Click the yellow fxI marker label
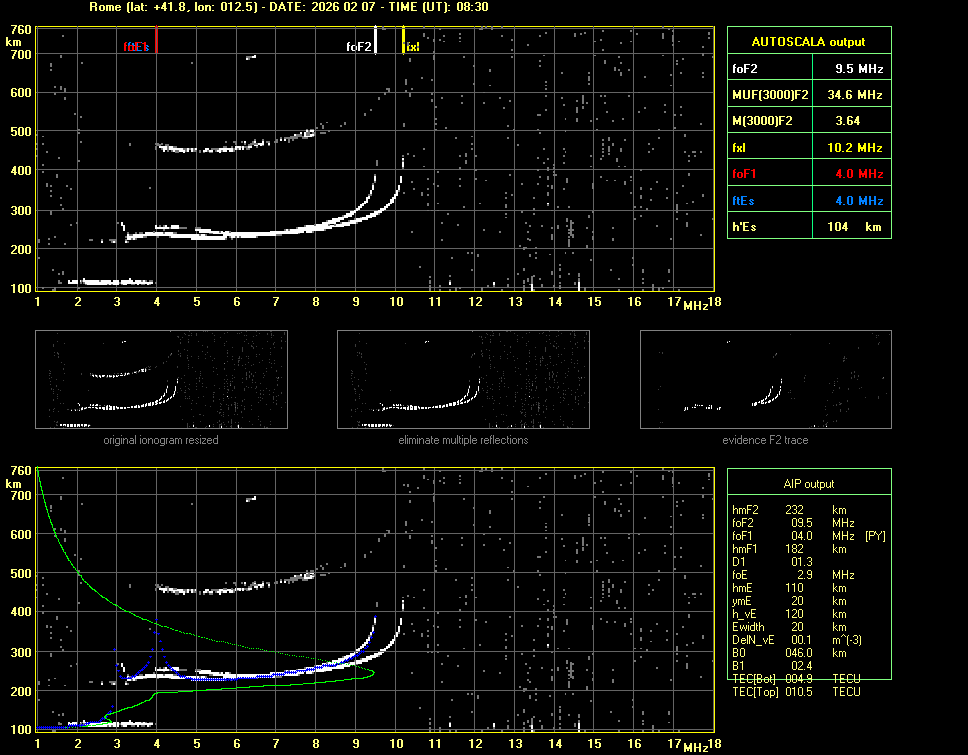This screenshot has width=968, height=755. (x=412, y=46)
